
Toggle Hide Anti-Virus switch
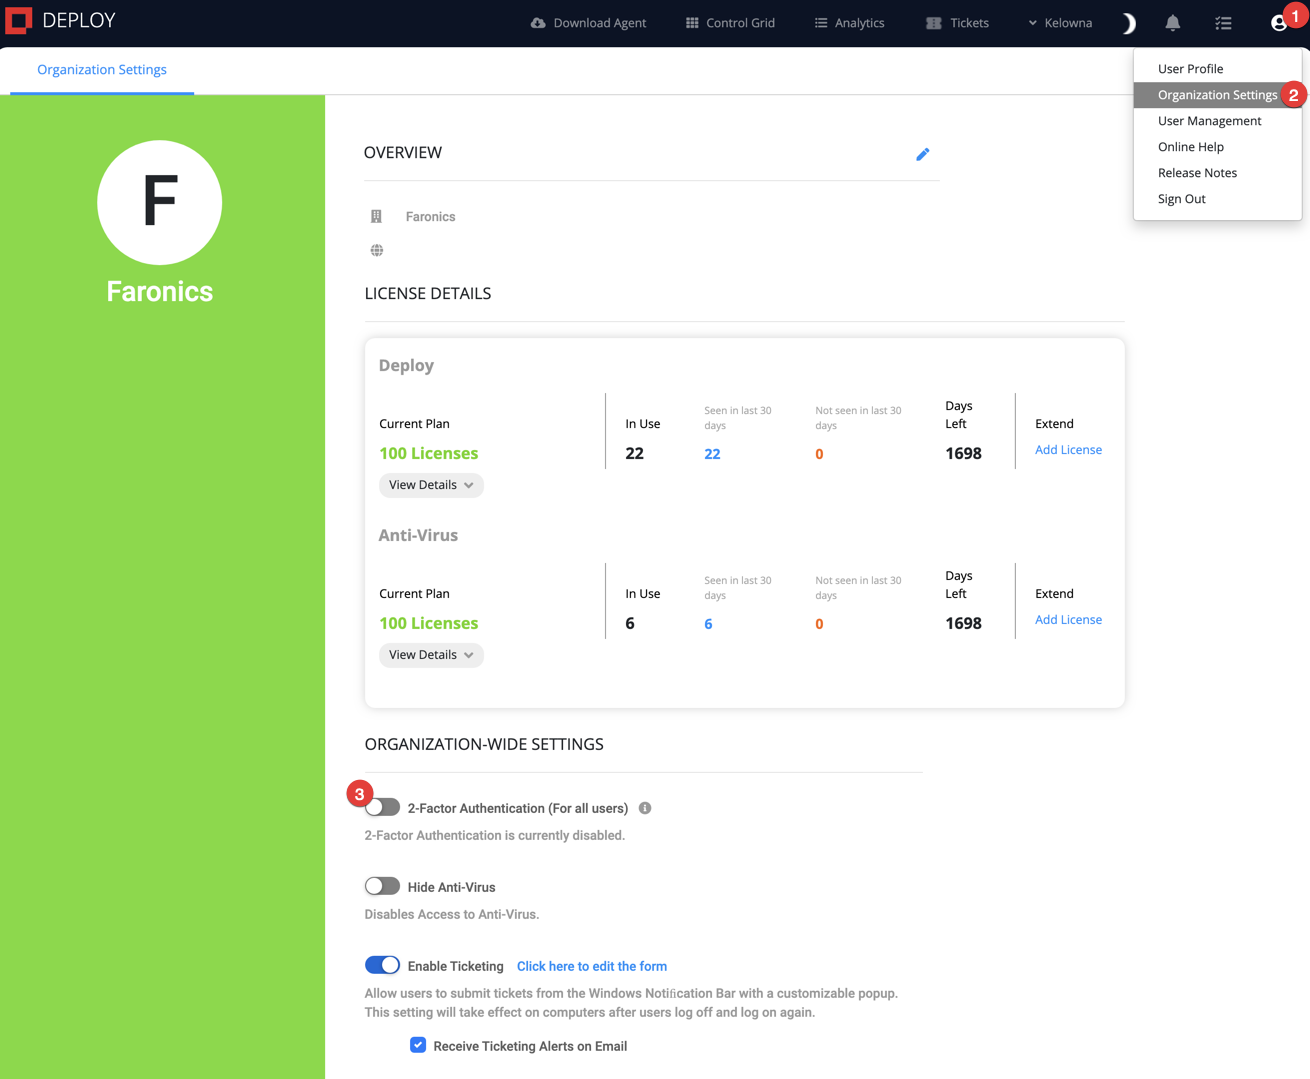(x=382, y=886)
